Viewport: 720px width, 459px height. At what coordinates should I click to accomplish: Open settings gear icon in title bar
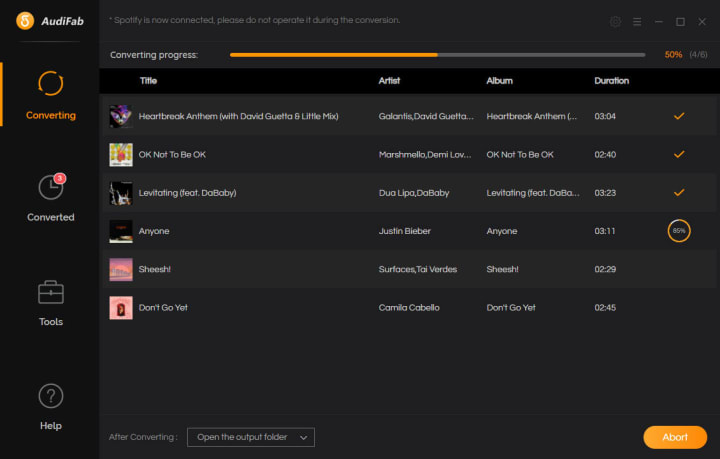[615, 22]
